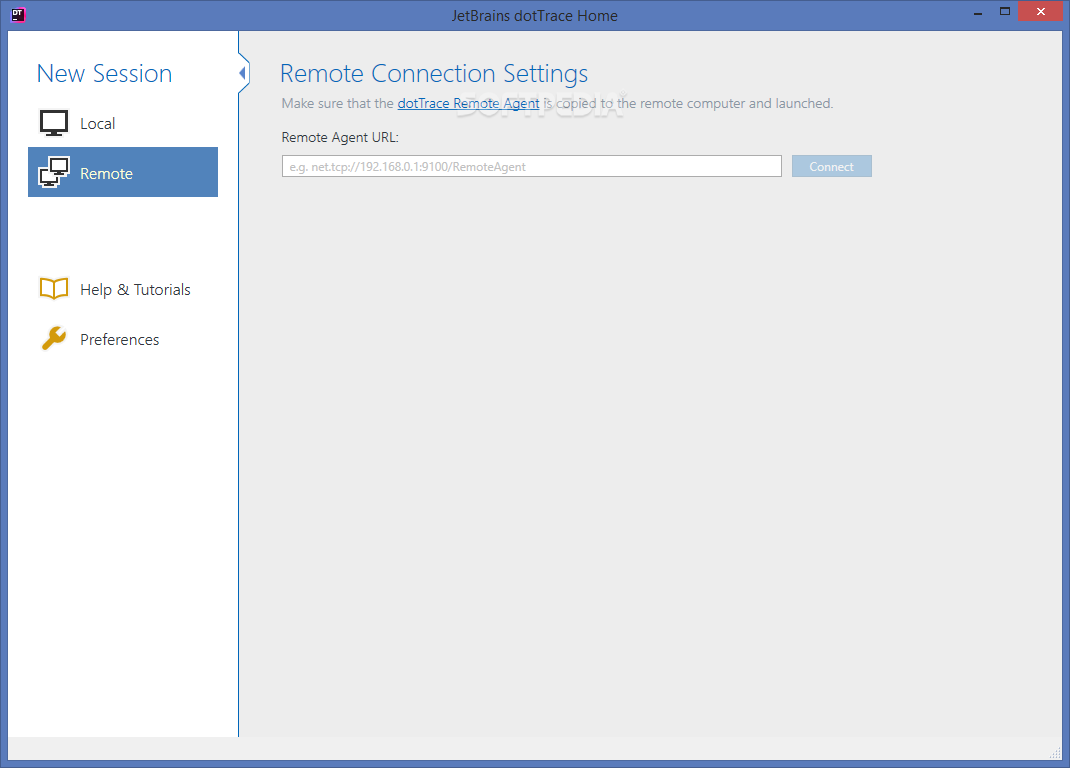The width and height of the screenshot is (1070, 768).
Task: Click the Connect button
Action: click(x=831, y=167)
